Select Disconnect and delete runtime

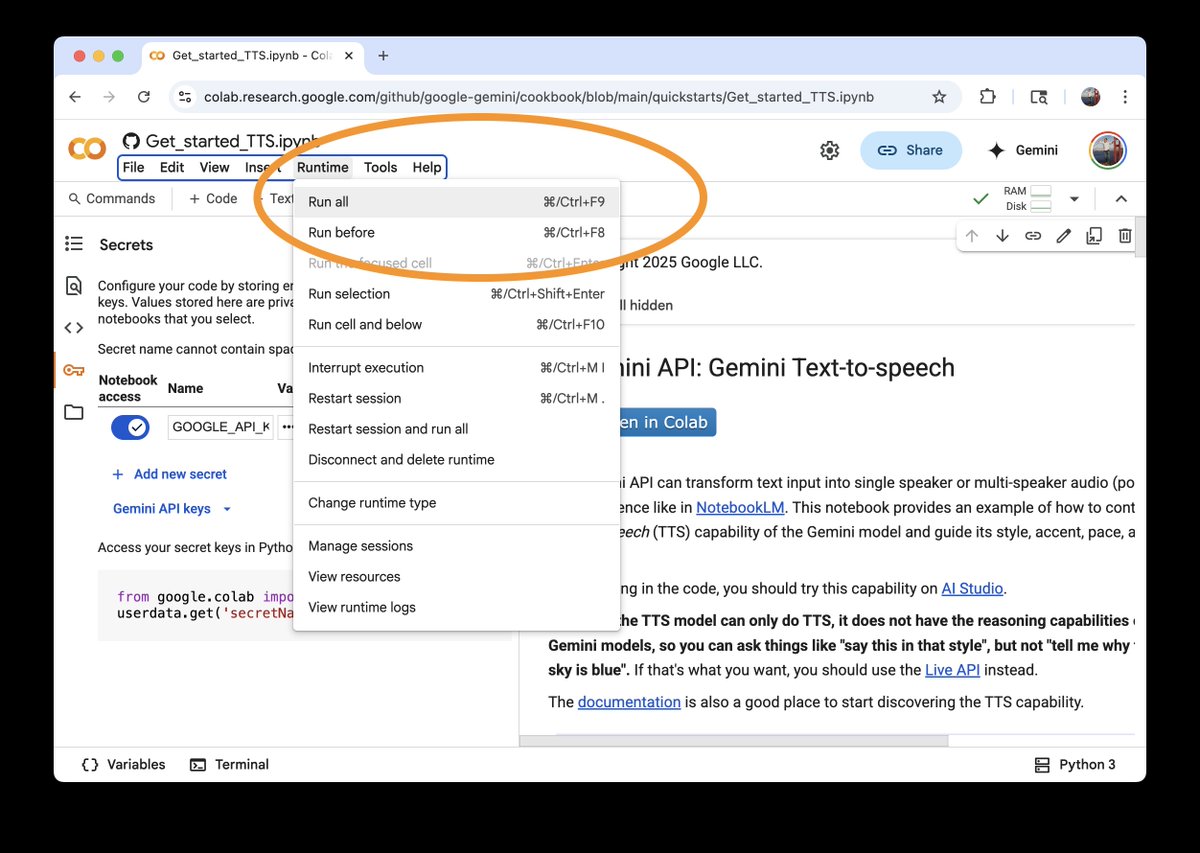tap(457, 460)
